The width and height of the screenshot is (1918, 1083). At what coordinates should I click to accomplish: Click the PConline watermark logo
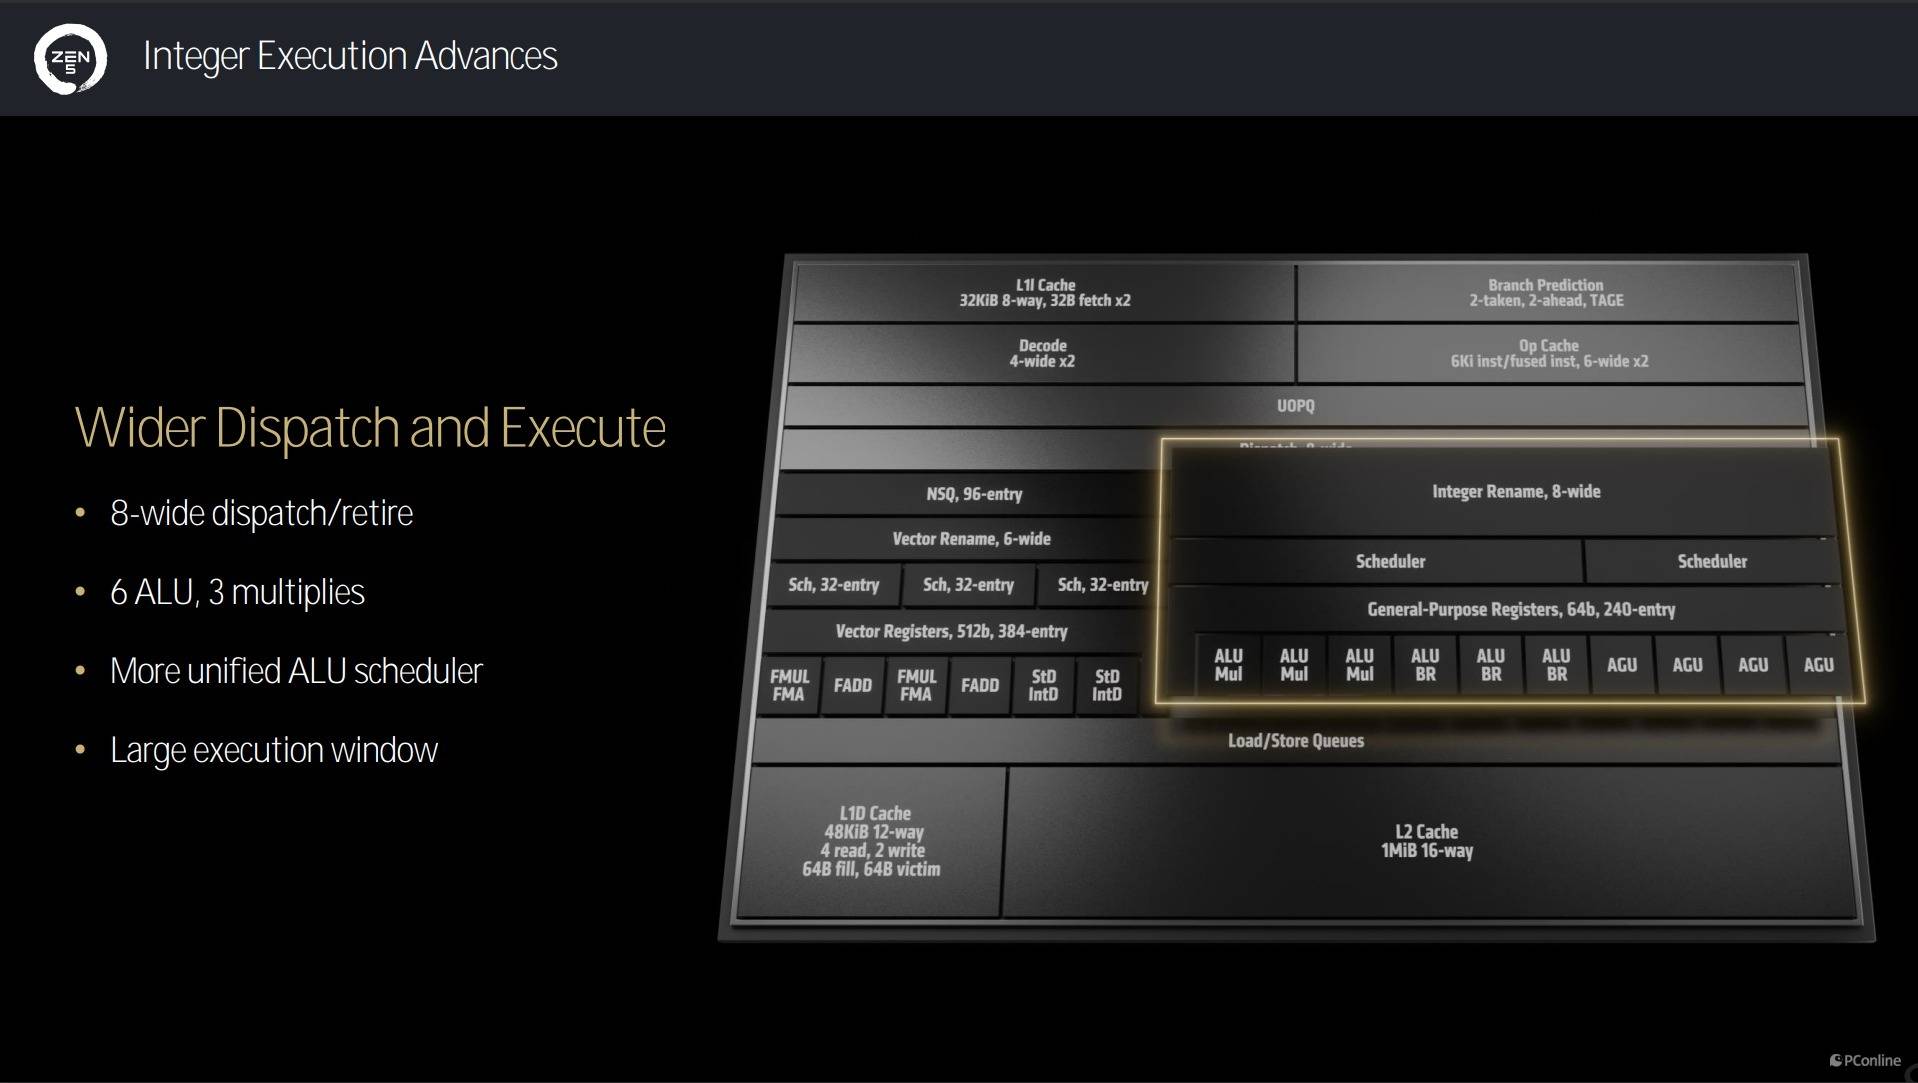pos(1864,1060)
